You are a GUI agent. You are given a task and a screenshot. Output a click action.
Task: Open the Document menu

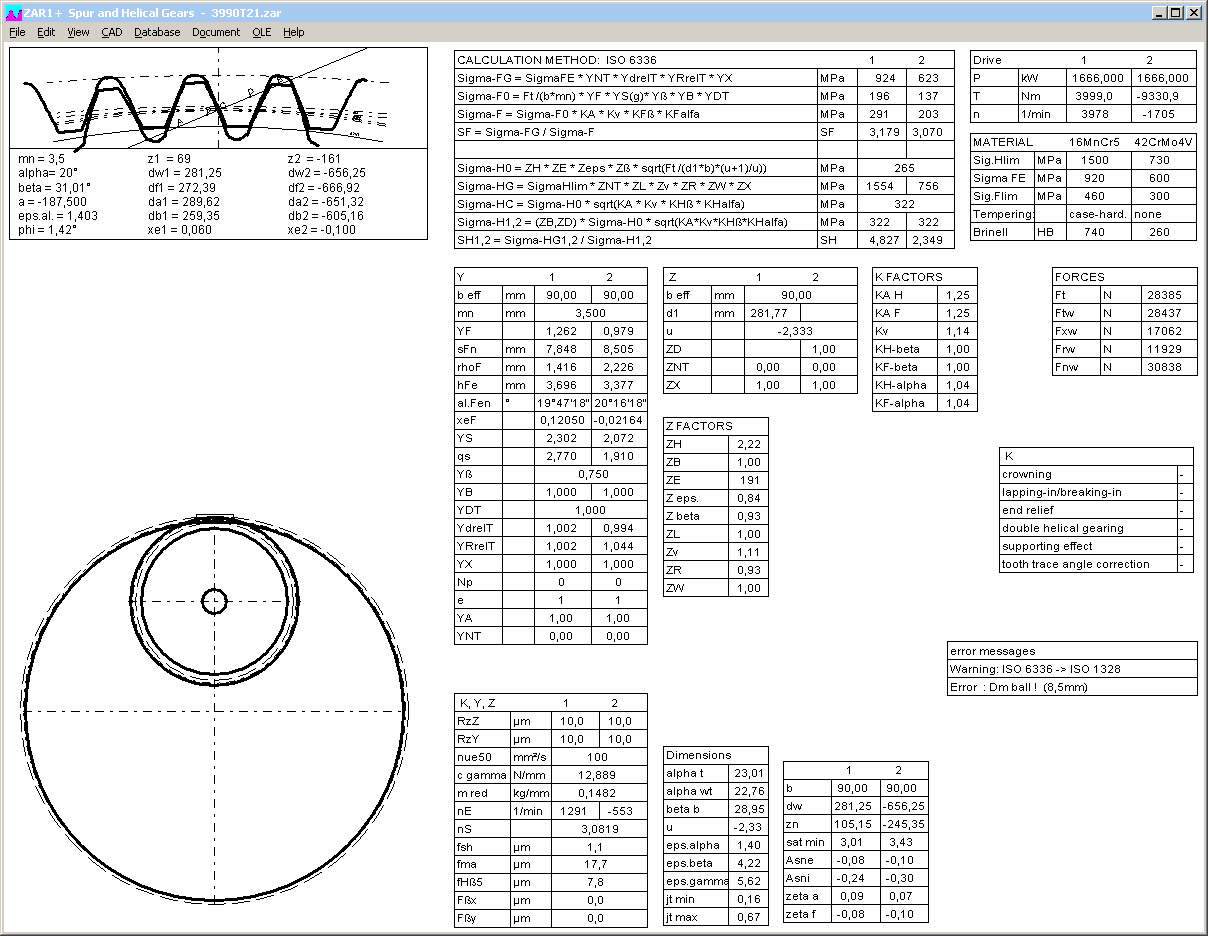216,32
